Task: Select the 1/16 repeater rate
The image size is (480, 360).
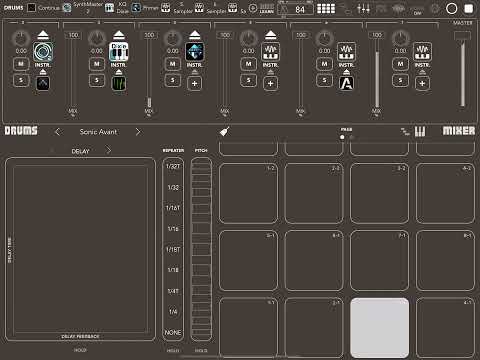Action: click(x=173, y=229)
